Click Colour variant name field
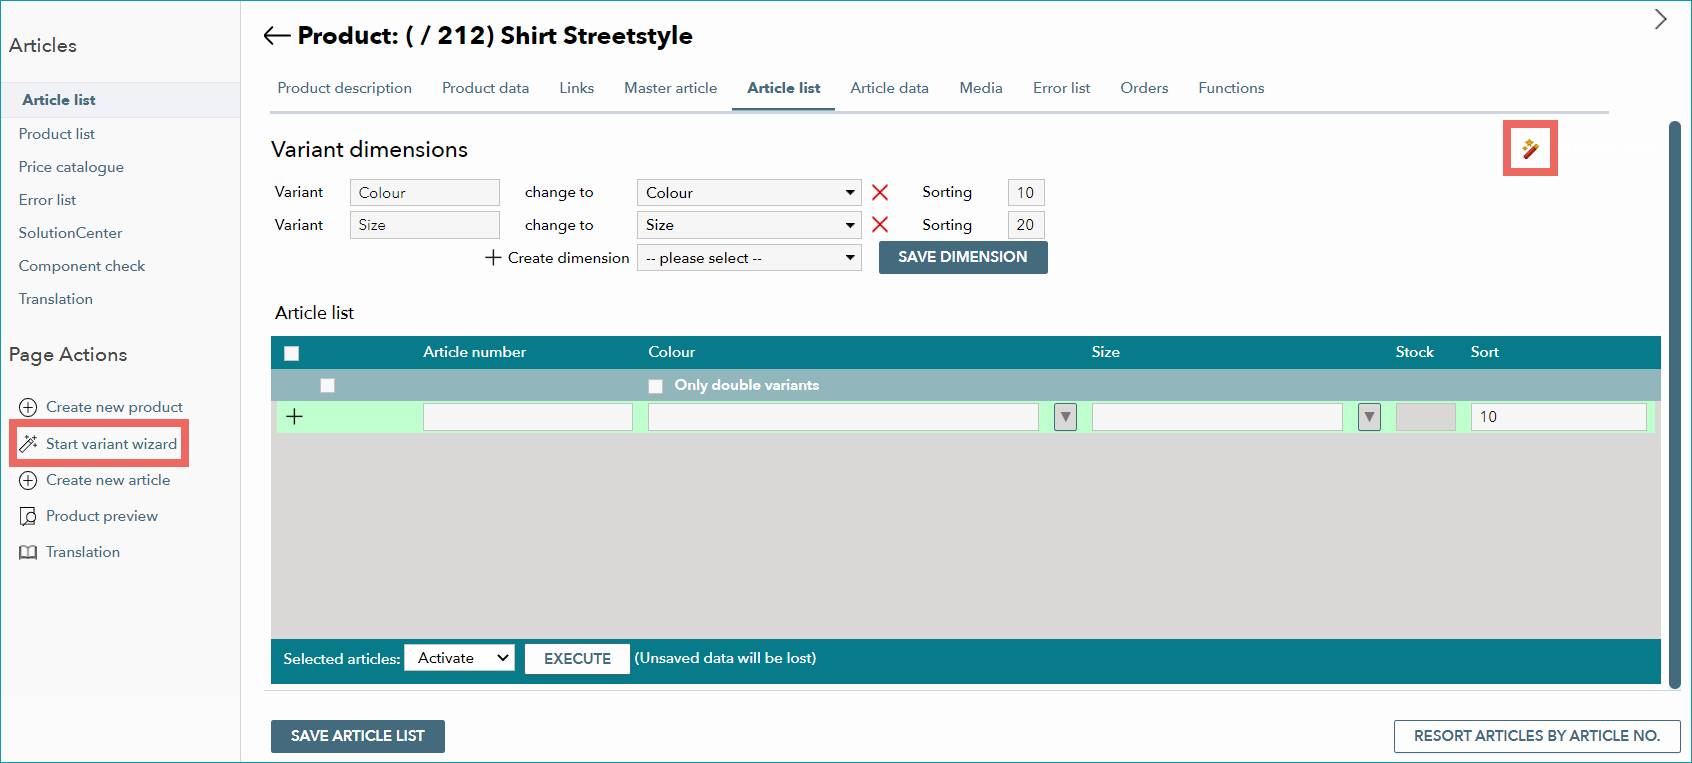This screenshot has height=763, width=1692. coord(425,192)
